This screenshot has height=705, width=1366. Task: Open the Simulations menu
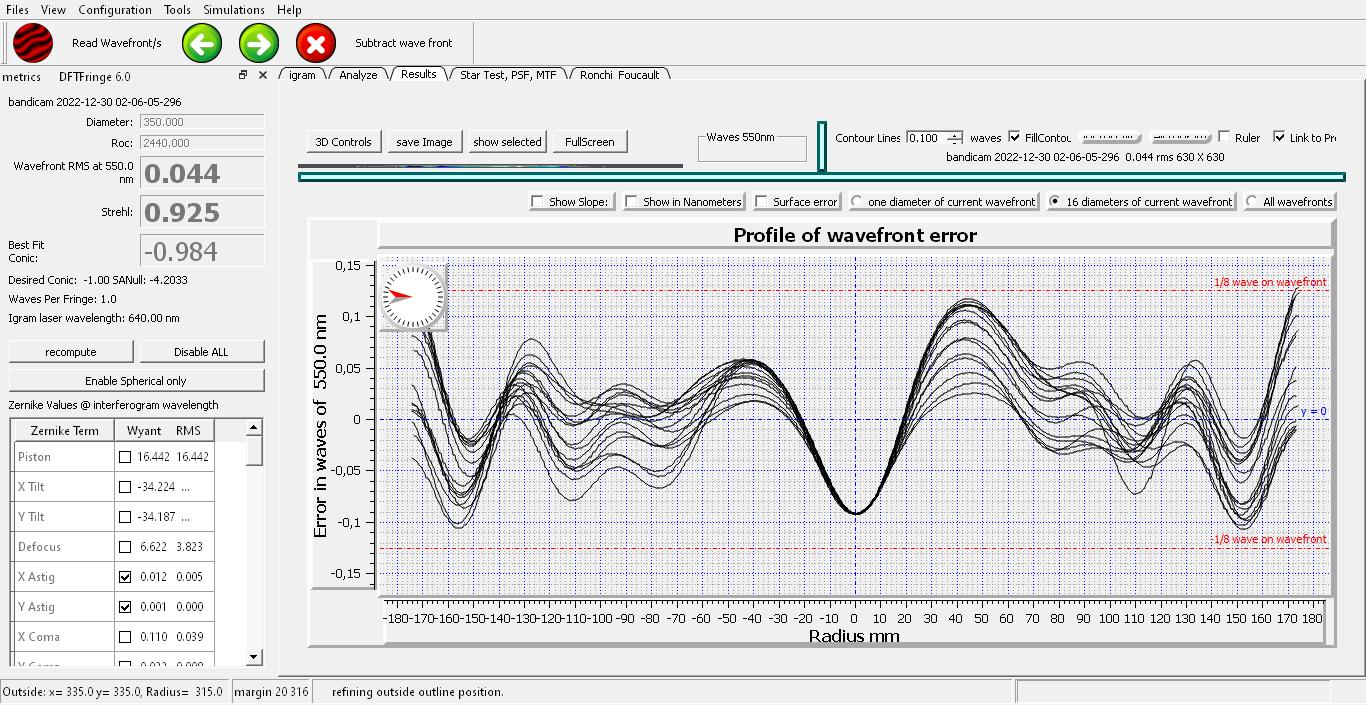[x=233, y=10]
